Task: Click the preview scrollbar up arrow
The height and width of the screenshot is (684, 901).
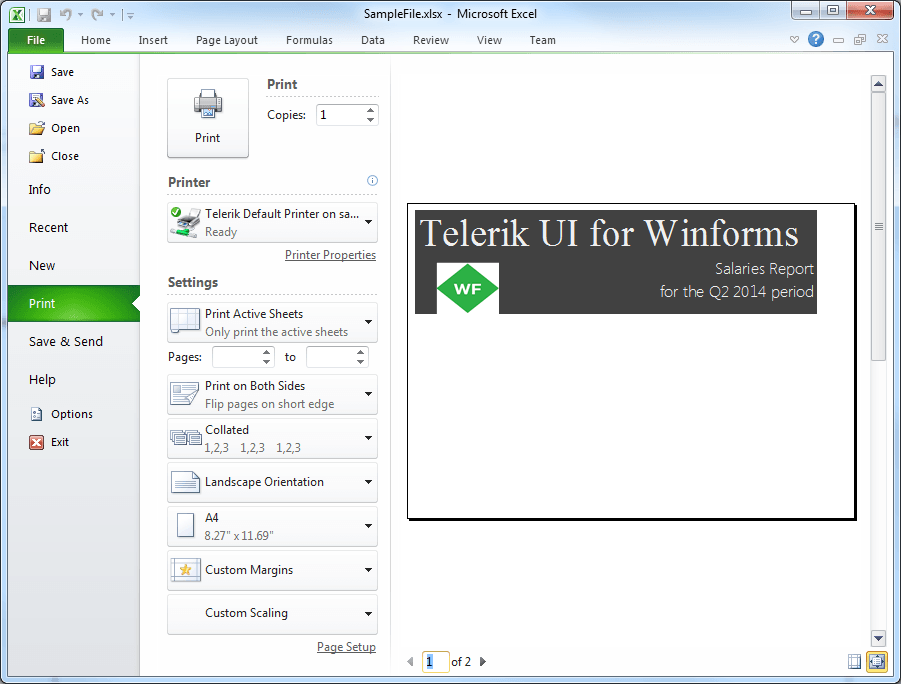Action: [x=878, y=84]
